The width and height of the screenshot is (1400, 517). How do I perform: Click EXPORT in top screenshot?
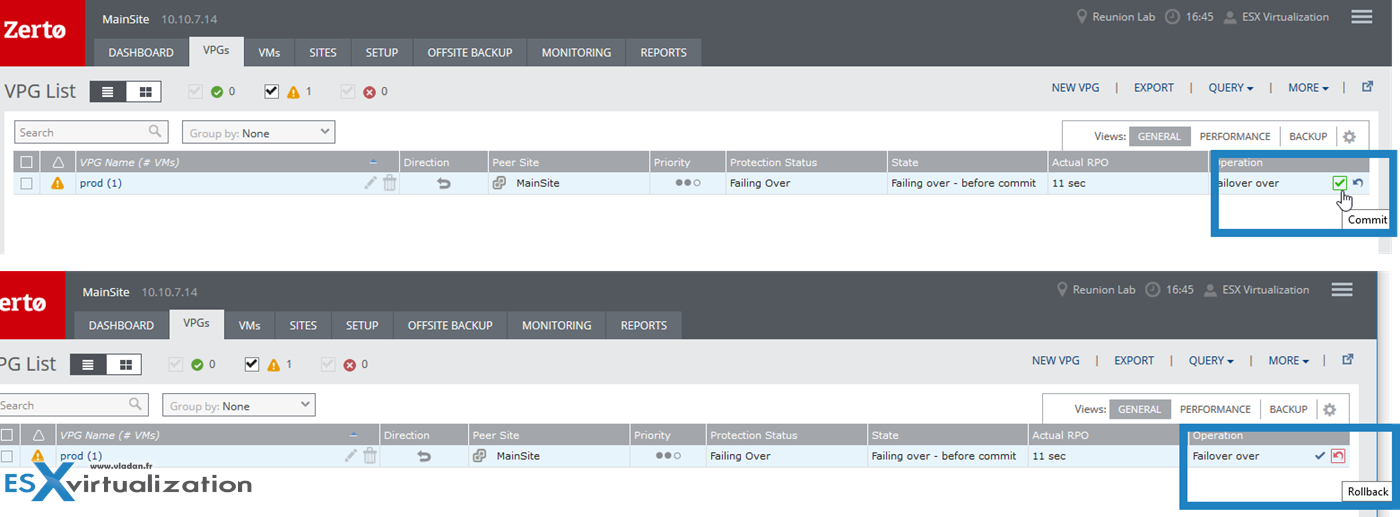(x=1154, y=88)
